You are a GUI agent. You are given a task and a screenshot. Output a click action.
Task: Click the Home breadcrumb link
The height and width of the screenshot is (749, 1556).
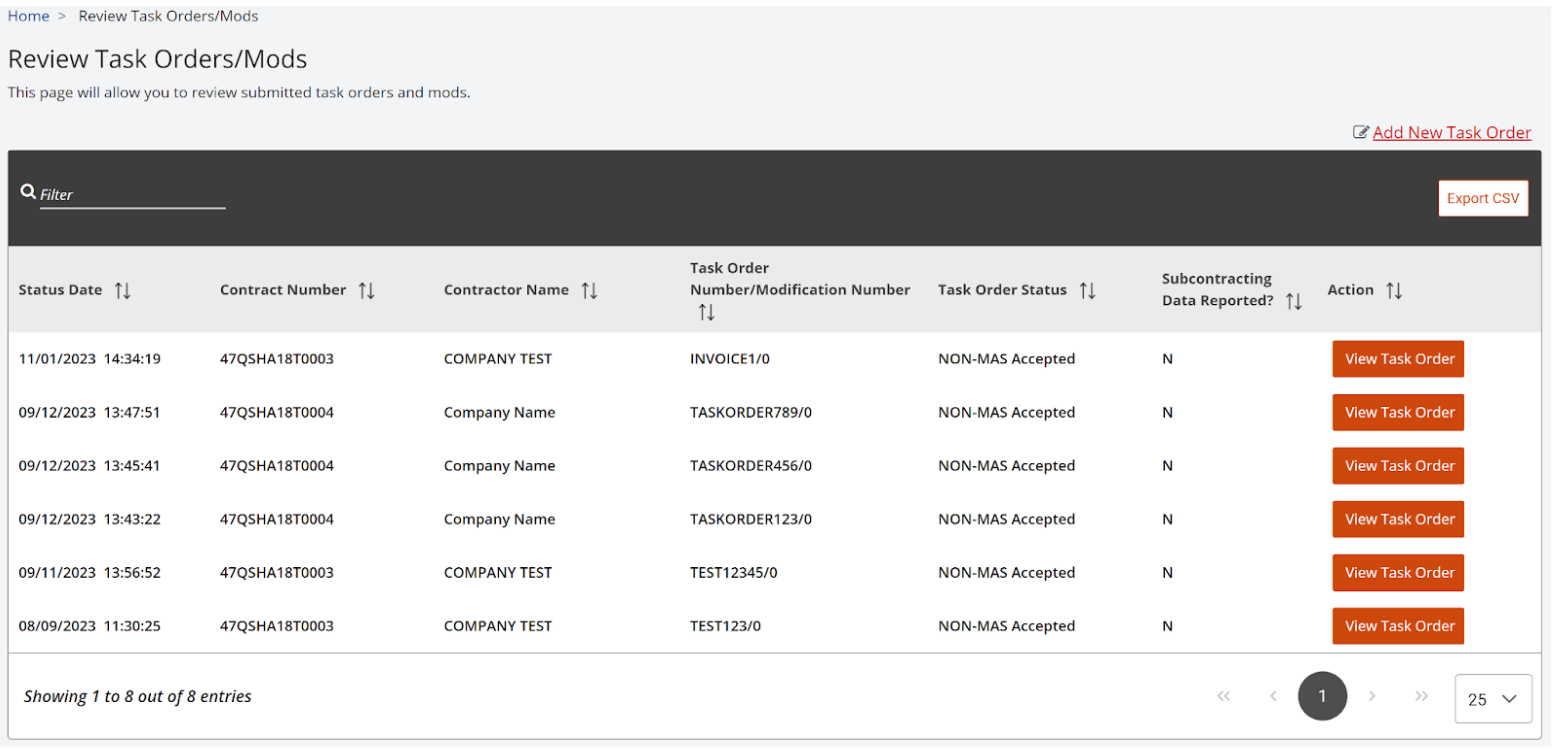click(28, 16)
